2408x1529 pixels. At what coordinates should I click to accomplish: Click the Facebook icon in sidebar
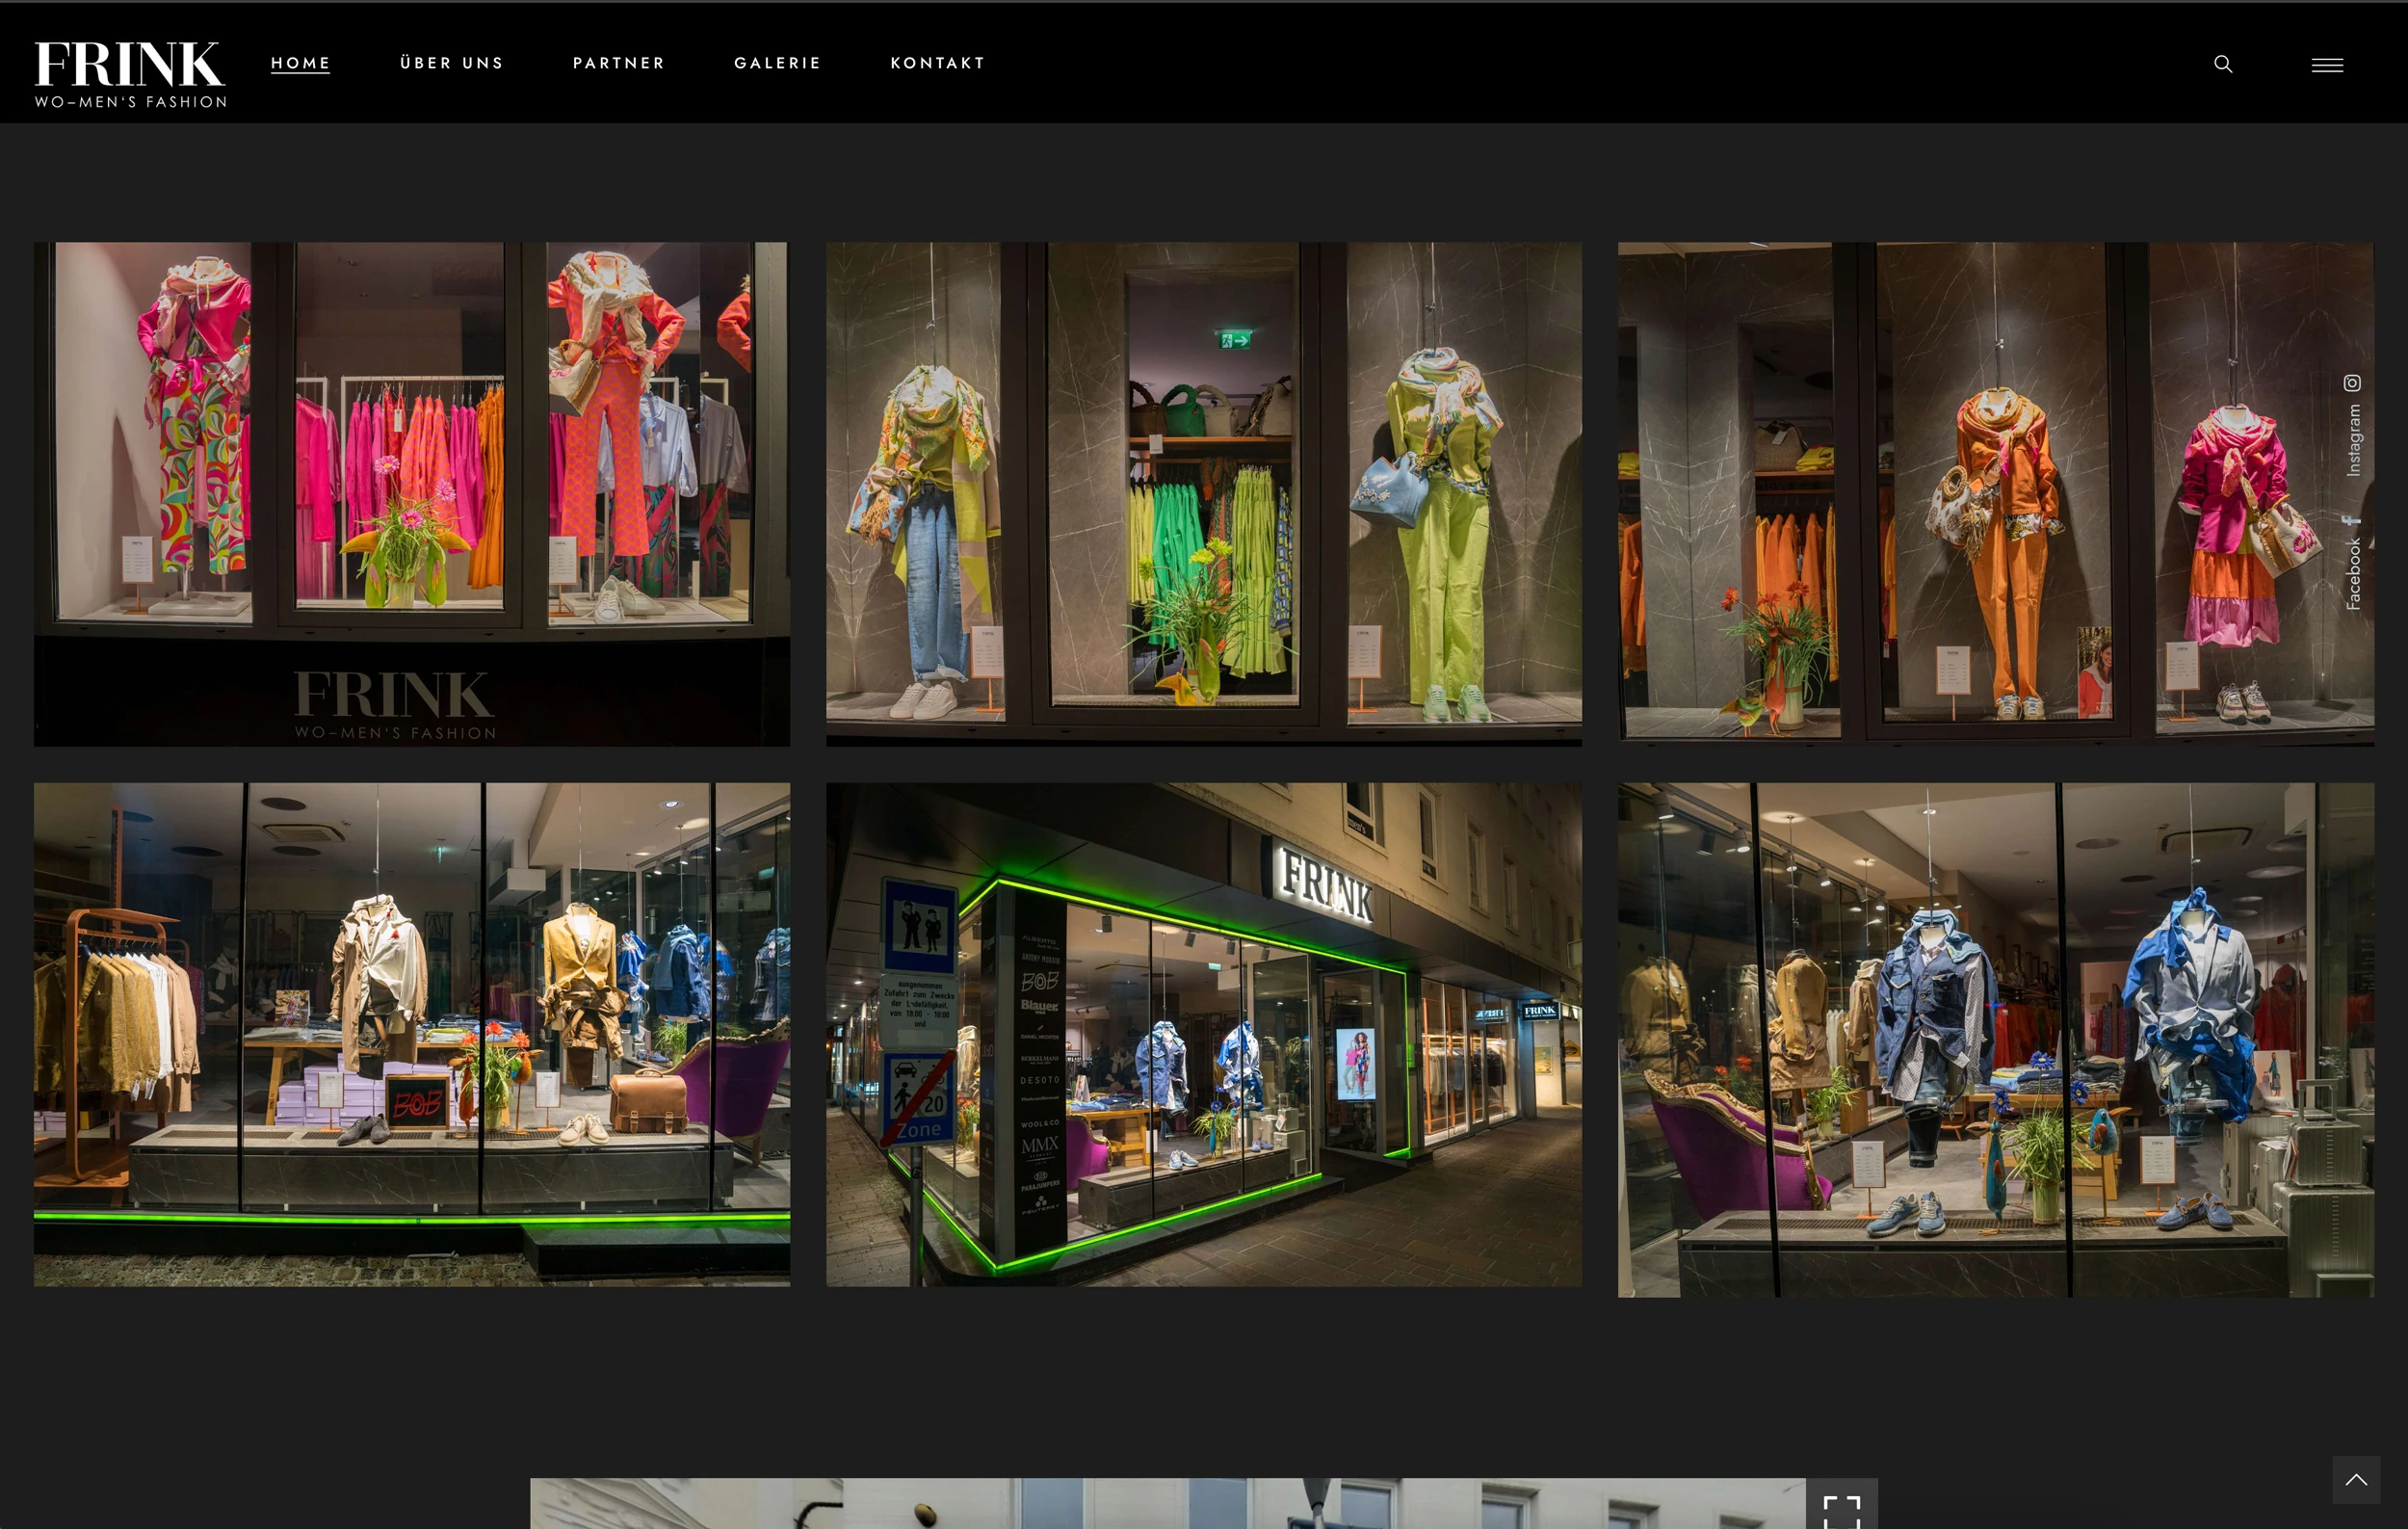coord(2352,520)
